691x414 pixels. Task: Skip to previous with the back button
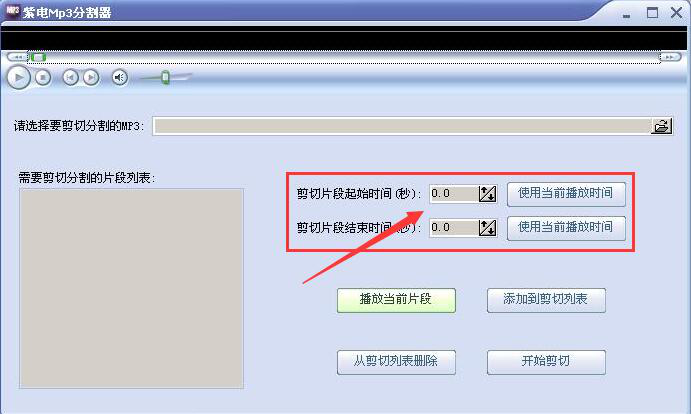coord(70,78)
